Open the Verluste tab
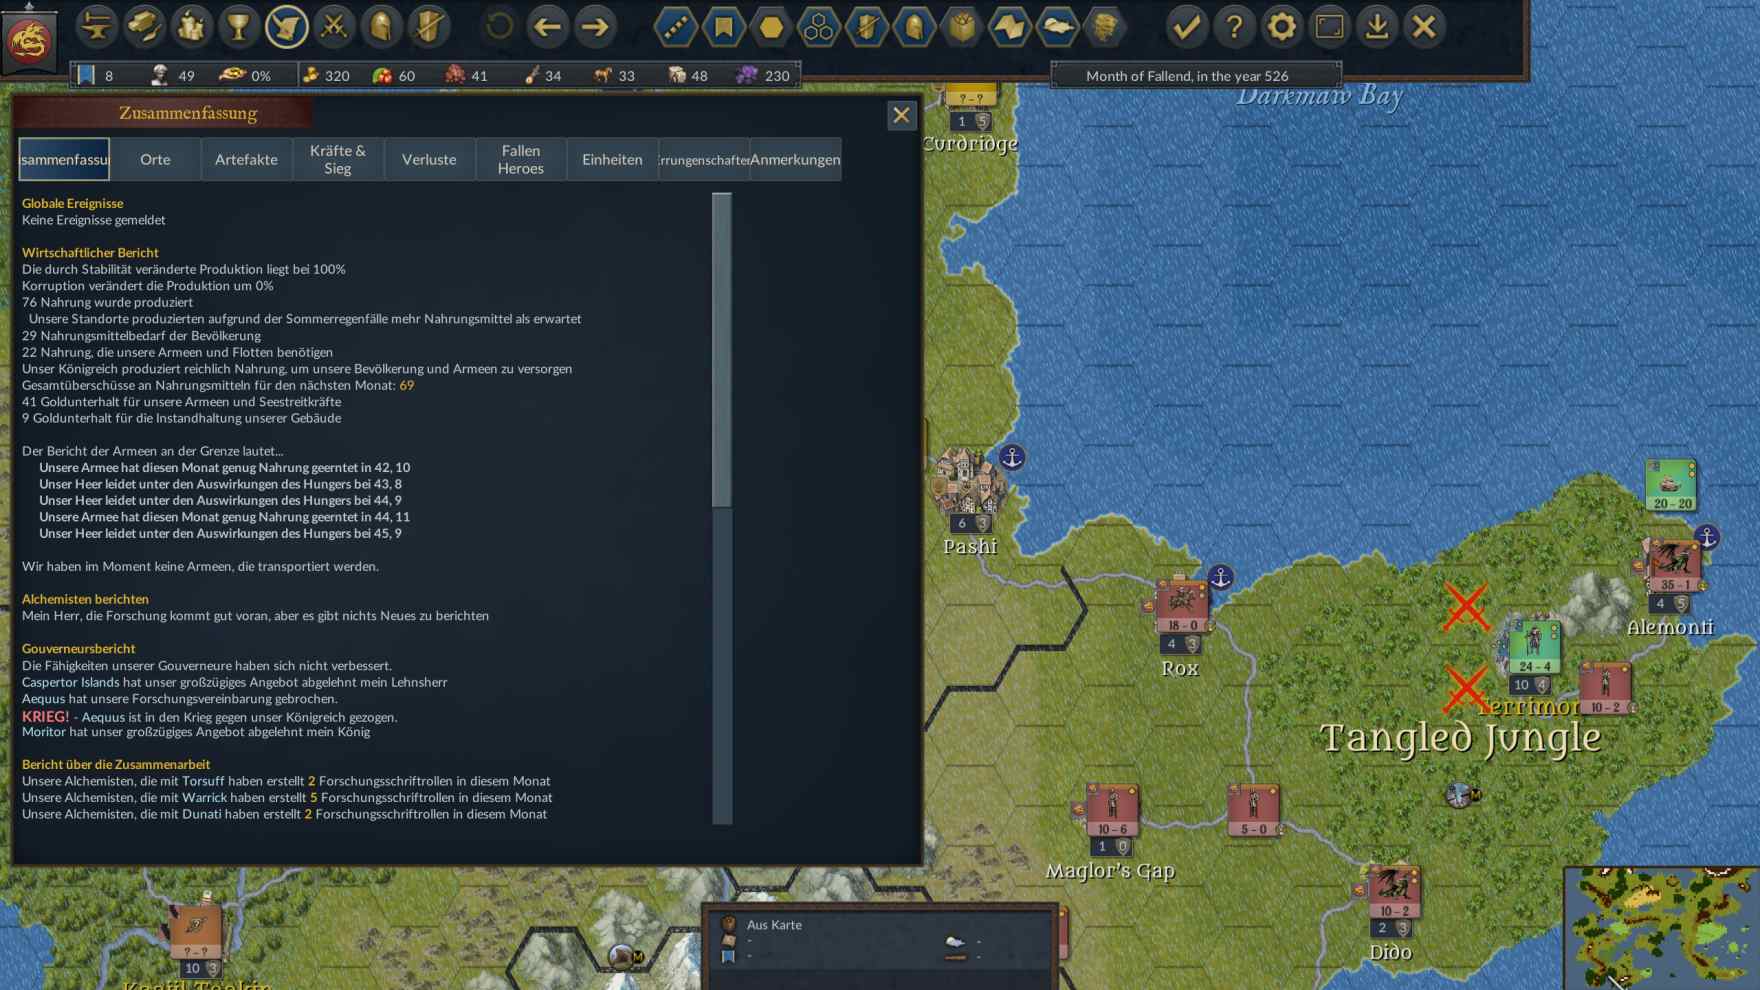Image resolution: width=1760 pixels, height=990 pixels. pyautogui.click(x=429, y=159)
